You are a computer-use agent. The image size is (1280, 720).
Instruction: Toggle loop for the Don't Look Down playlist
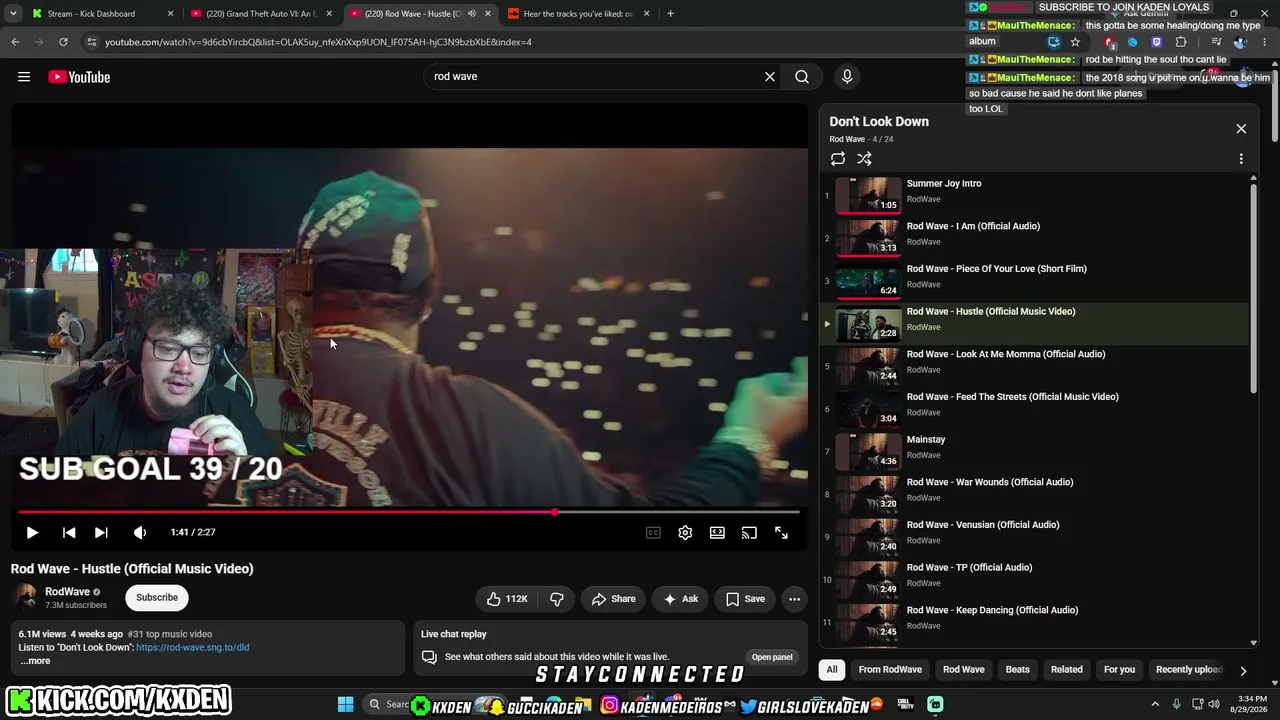838,159
